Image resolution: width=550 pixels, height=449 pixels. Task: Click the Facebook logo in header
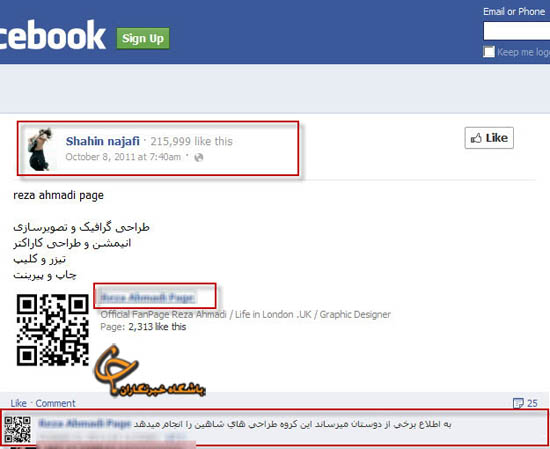point(53,35)
